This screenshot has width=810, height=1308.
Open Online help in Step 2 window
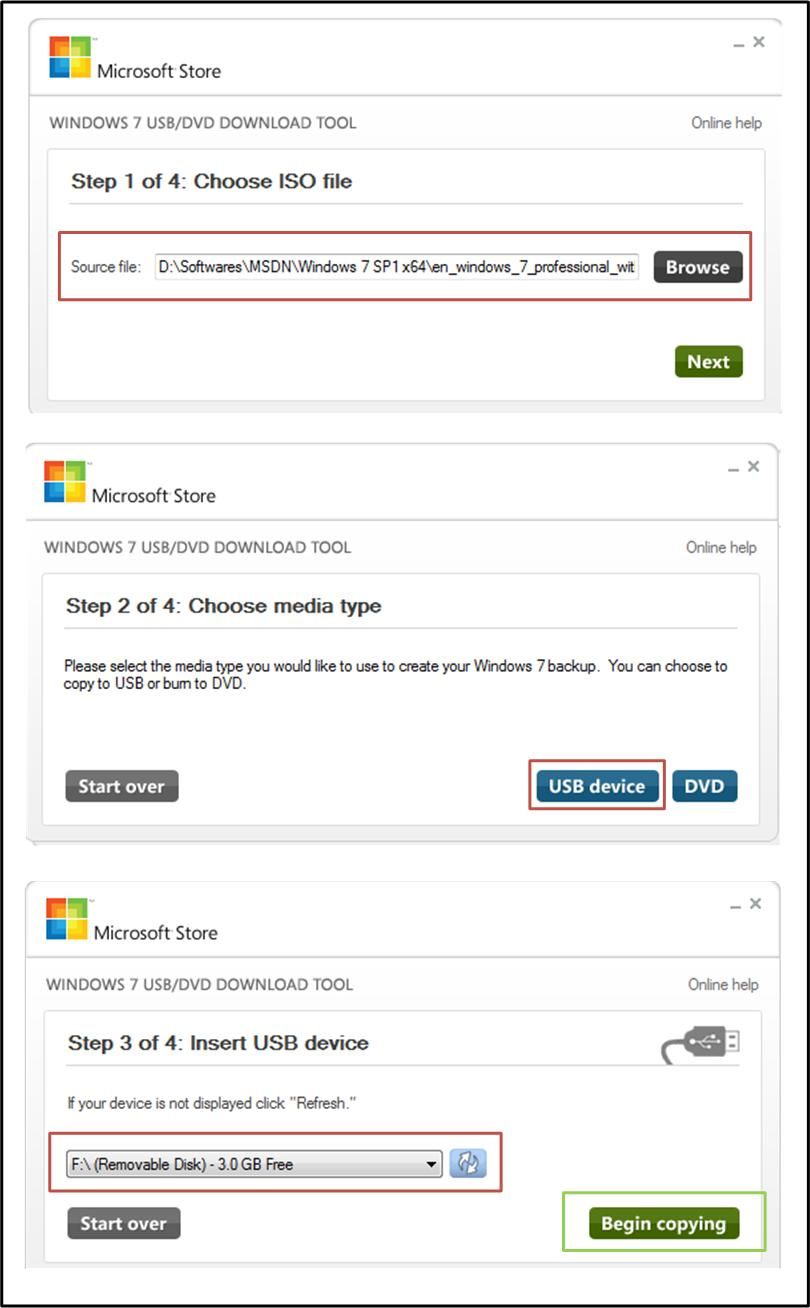(x=721, y=547)
